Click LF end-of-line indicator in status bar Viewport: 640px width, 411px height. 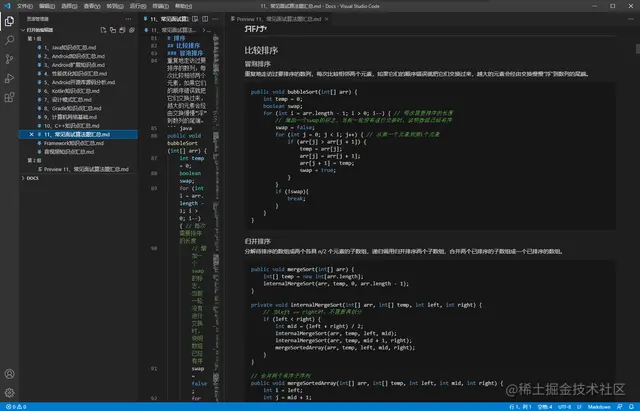pyautogui.click(x=579, y=407)
